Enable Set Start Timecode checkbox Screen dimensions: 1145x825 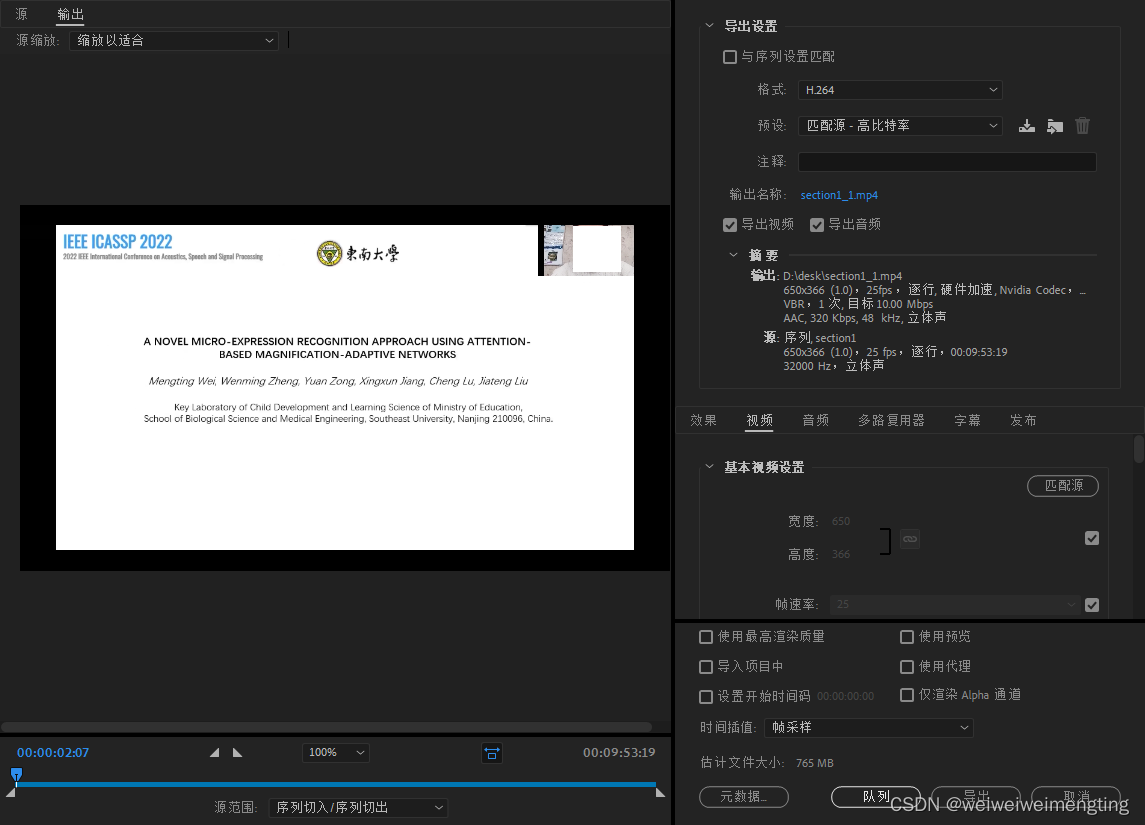pyautogui.click(x=705, y=697)
